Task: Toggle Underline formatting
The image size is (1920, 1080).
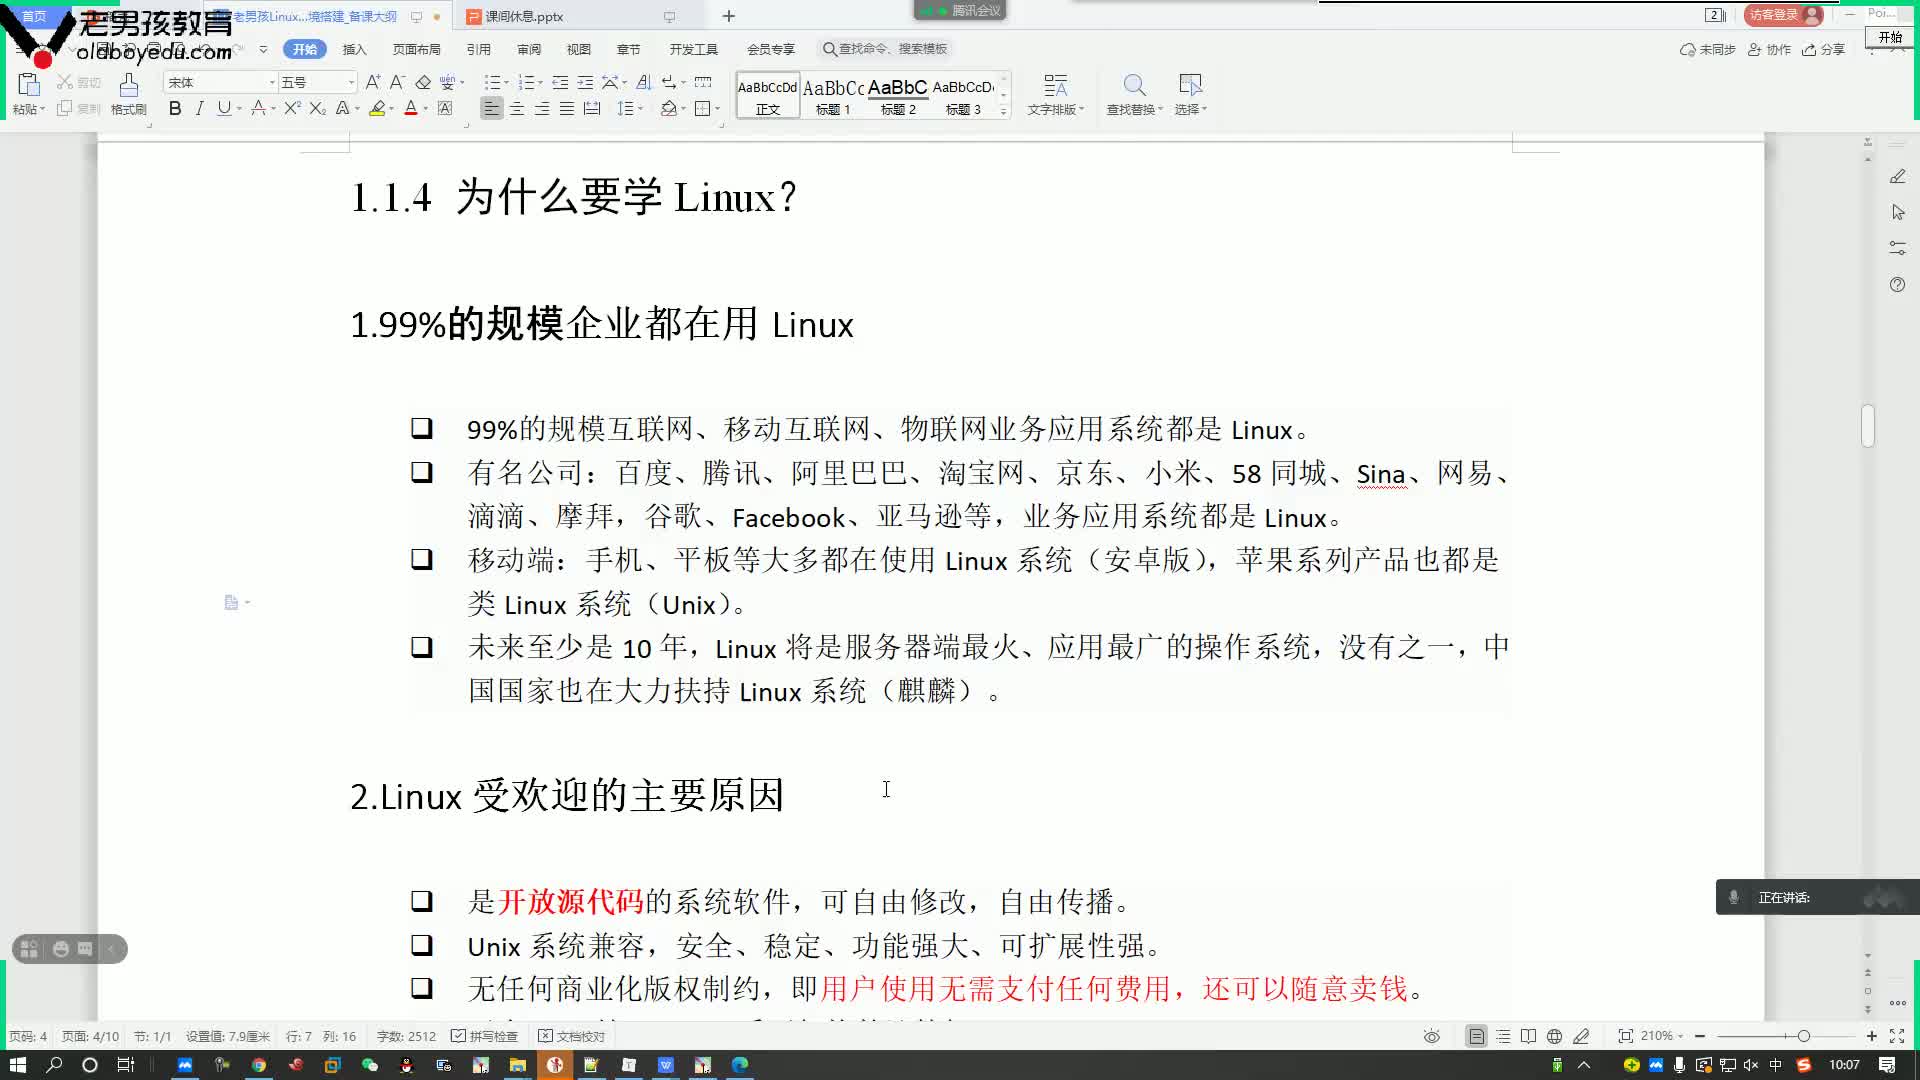Action: pyautogui.click(x=224, y=108)
